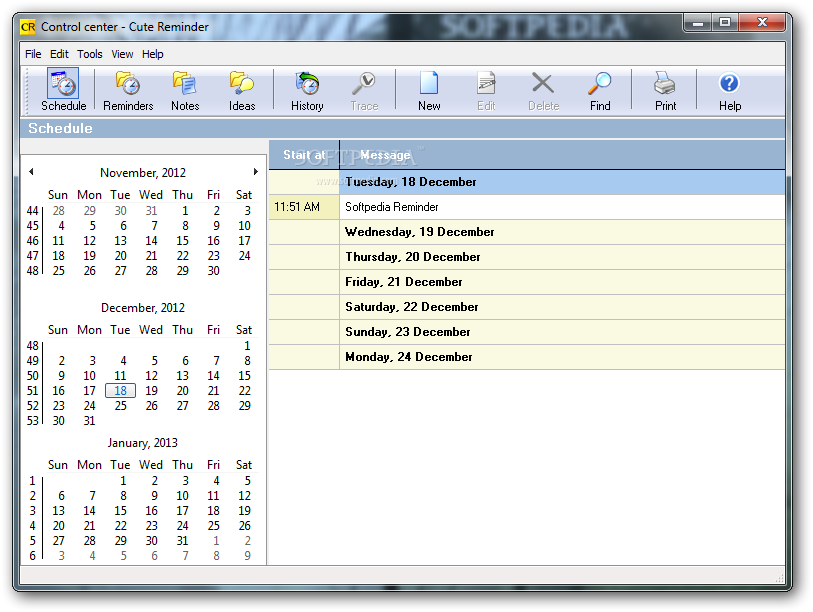The image size is (813, 612).
Task: Click the January, 2013 month title
Action: (143, 443)
